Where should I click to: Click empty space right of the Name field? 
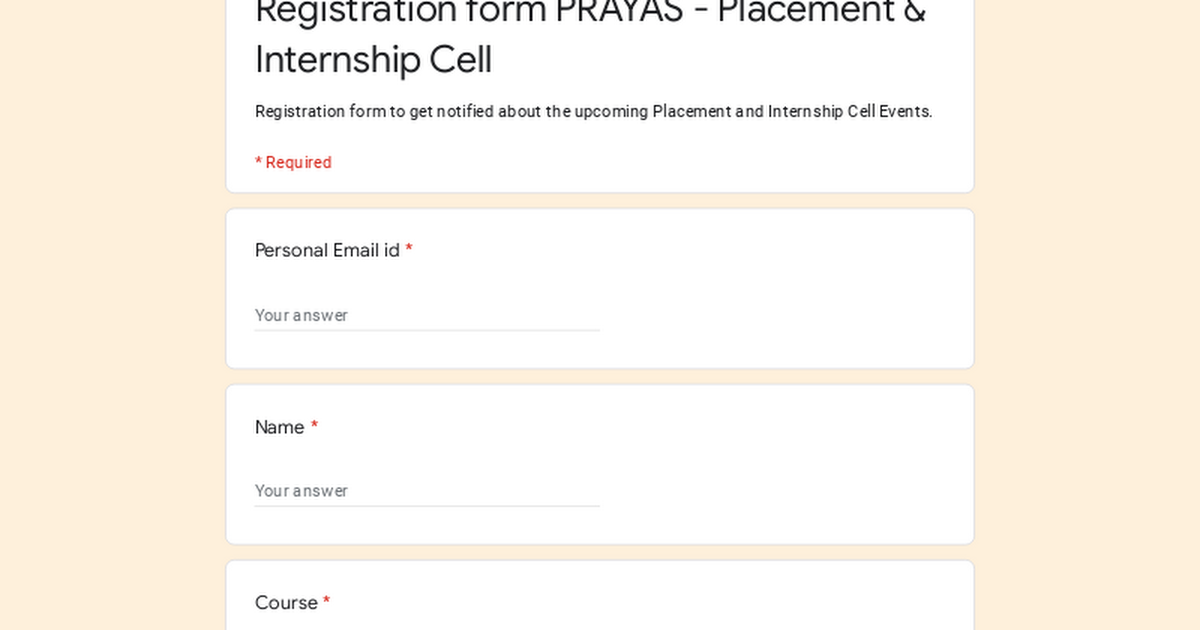780,491
